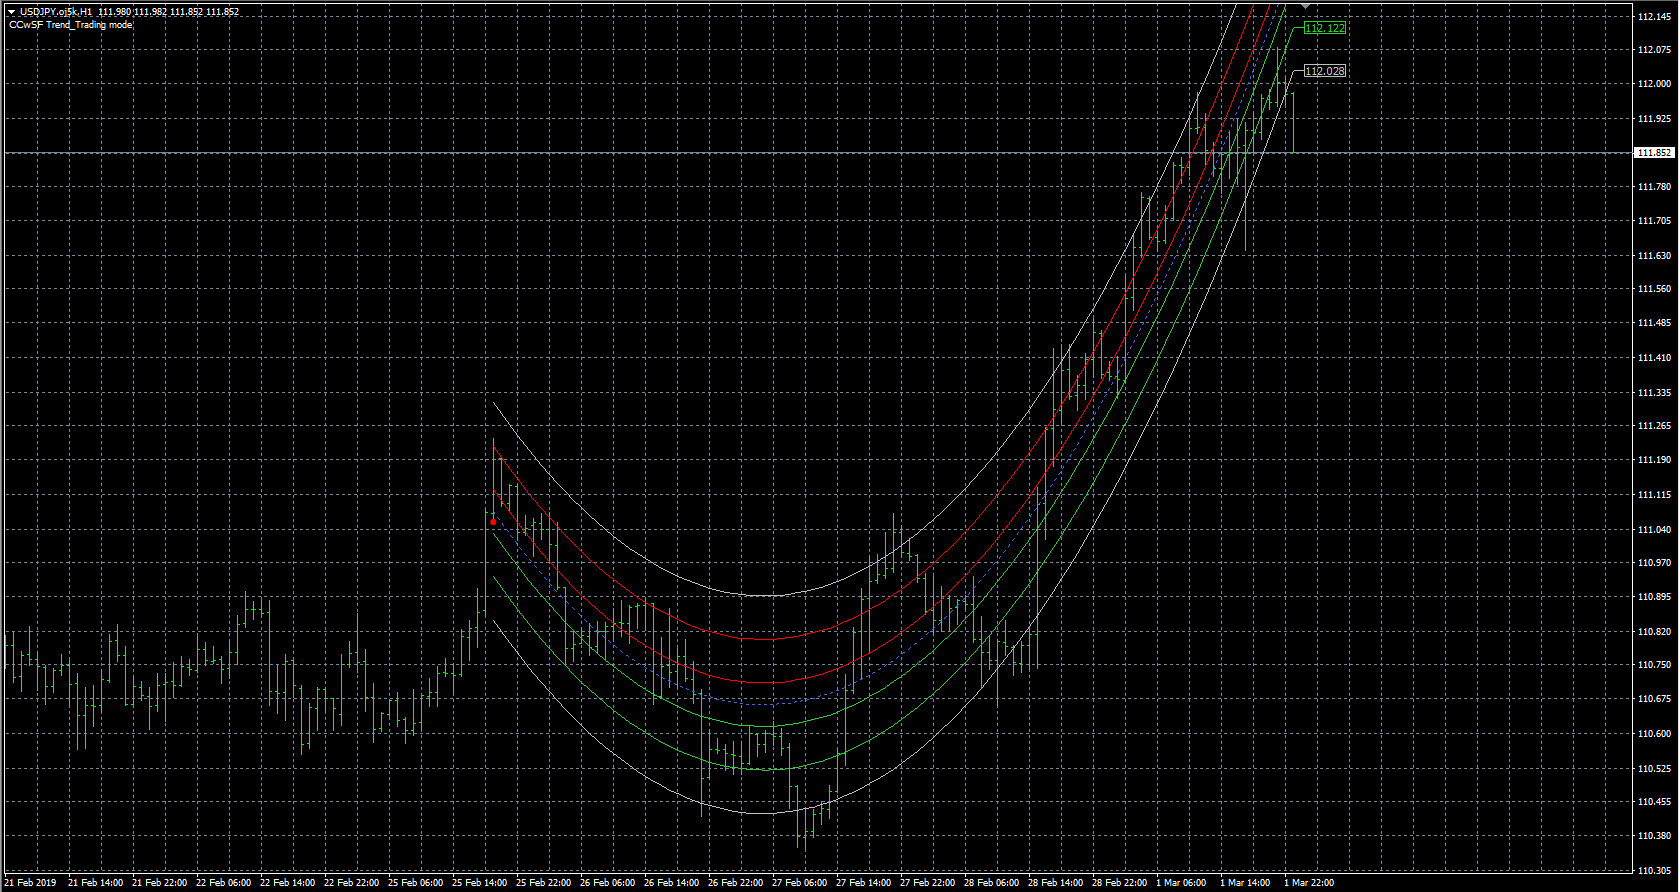Click the CCwSF Trend_Trading mode indicator label
The image size is (1680, 892).
pyautogui.click(x=70, y=25)
